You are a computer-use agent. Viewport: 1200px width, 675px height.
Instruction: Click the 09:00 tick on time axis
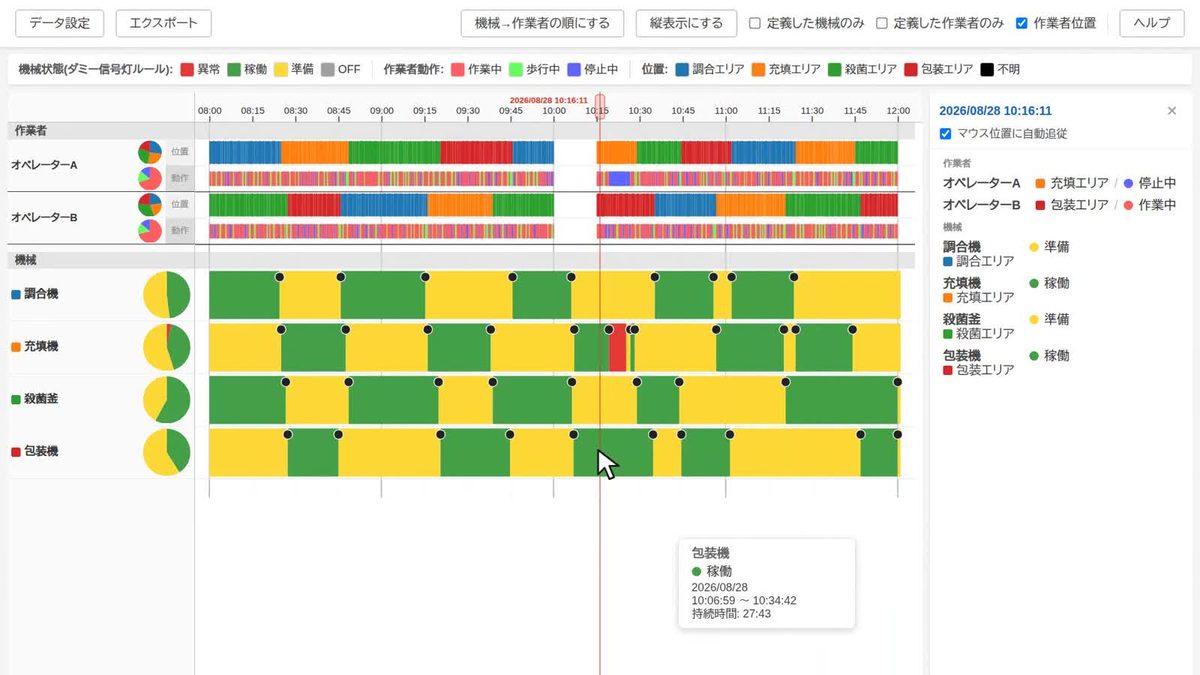[382, 110]
